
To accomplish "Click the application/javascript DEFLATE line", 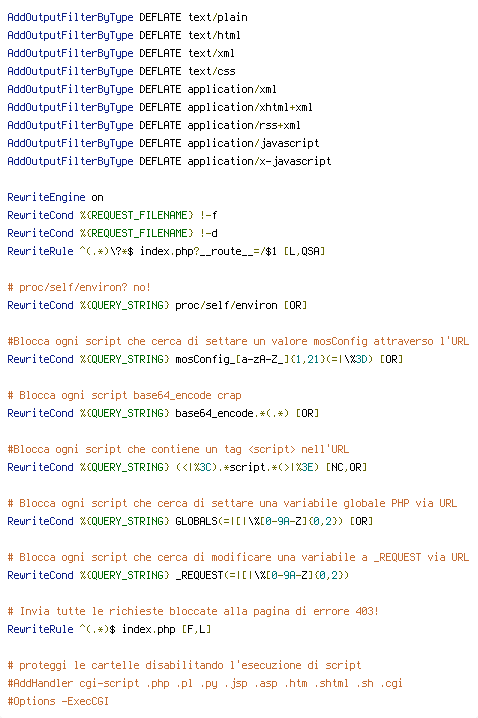I will point(163,143).
